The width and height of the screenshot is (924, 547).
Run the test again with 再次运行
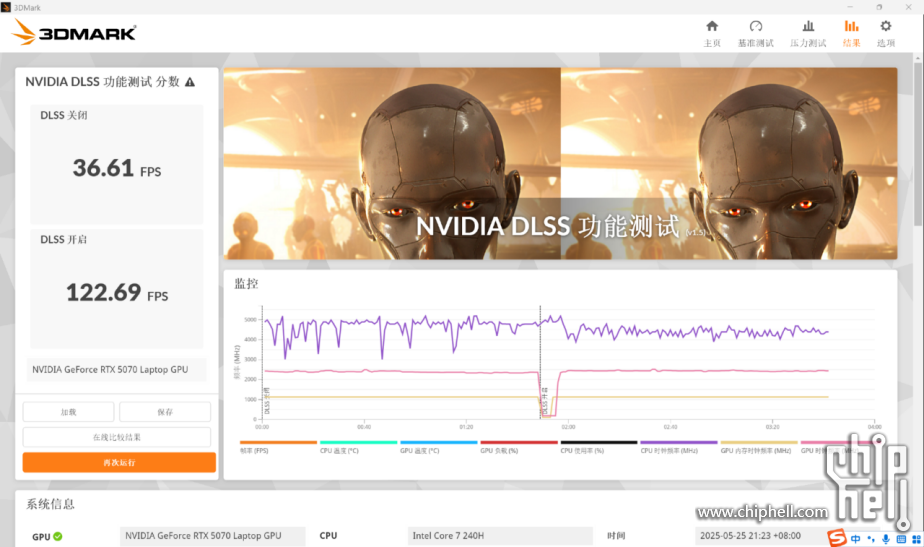tap(119, 462)
